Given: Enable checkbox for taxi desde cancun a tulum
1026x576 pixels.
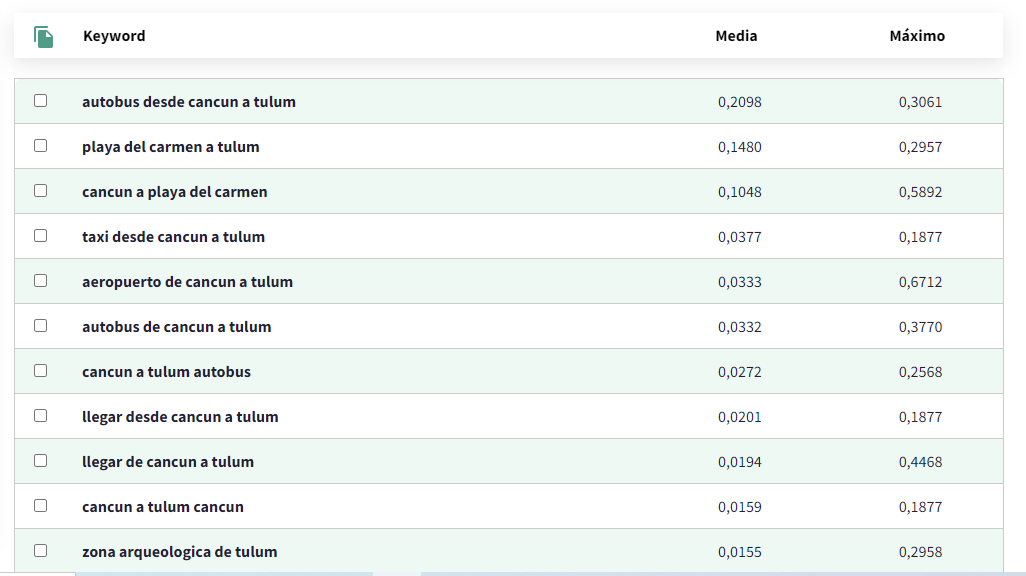Looking at the screenshot, I should tap(40, 236).
